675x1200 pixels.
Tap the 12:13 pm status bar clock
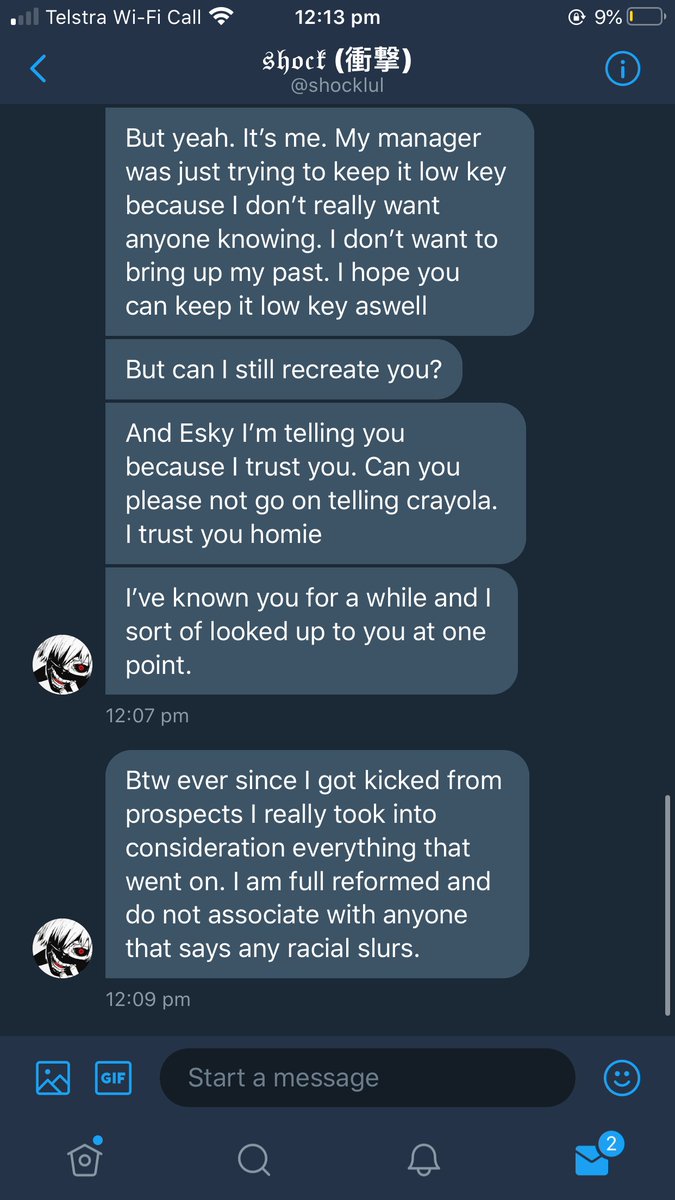click(337, 17)
